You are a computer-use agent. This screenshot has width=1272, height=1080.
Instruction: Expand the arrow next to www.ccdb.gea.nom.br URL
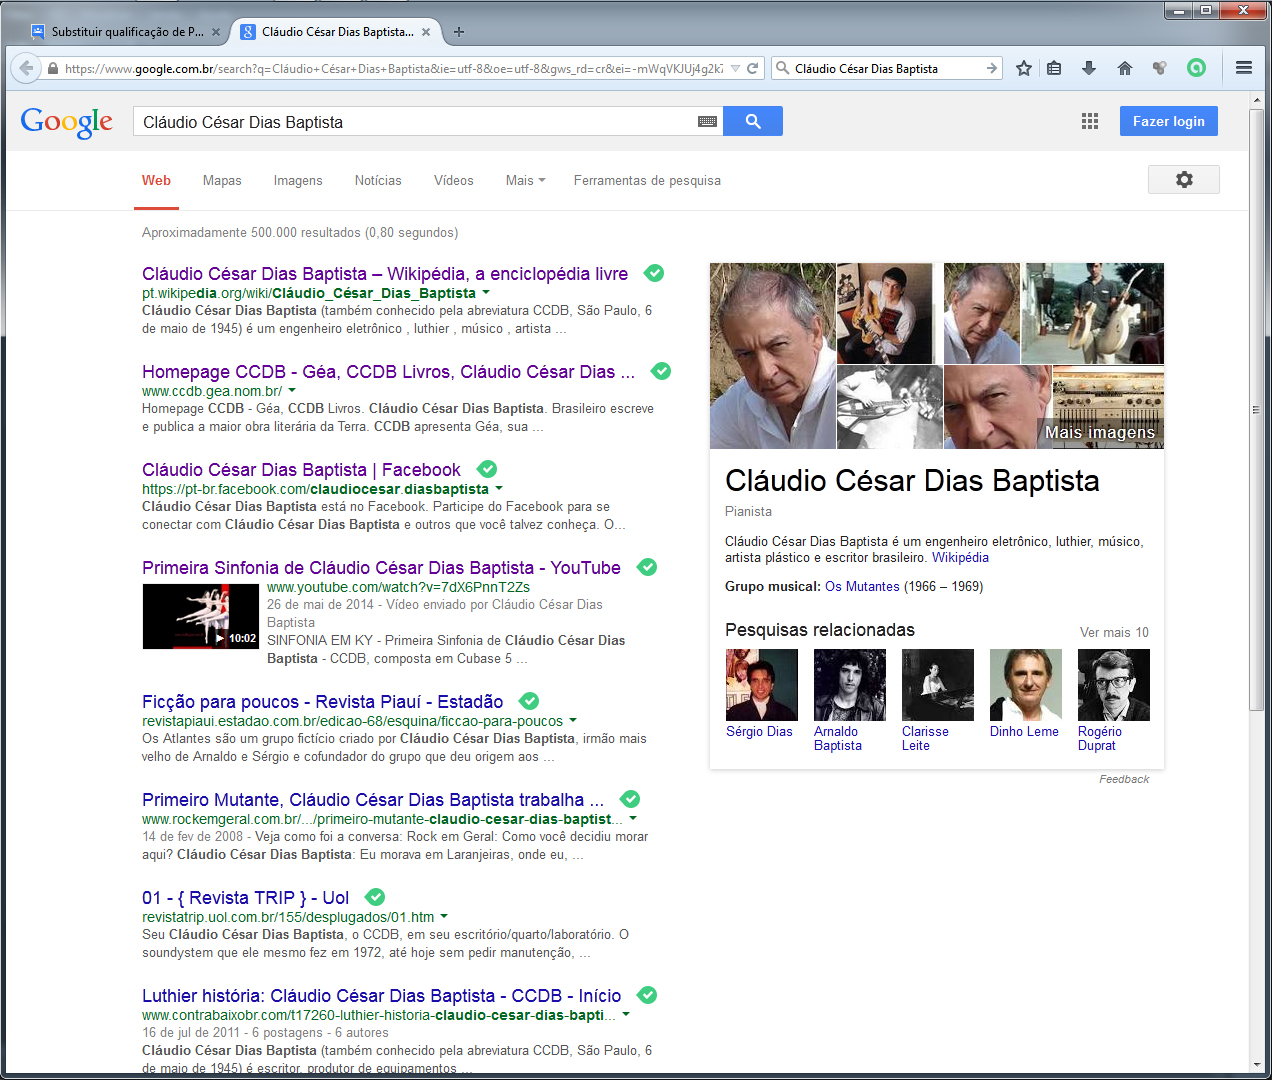tap(292, 391)
